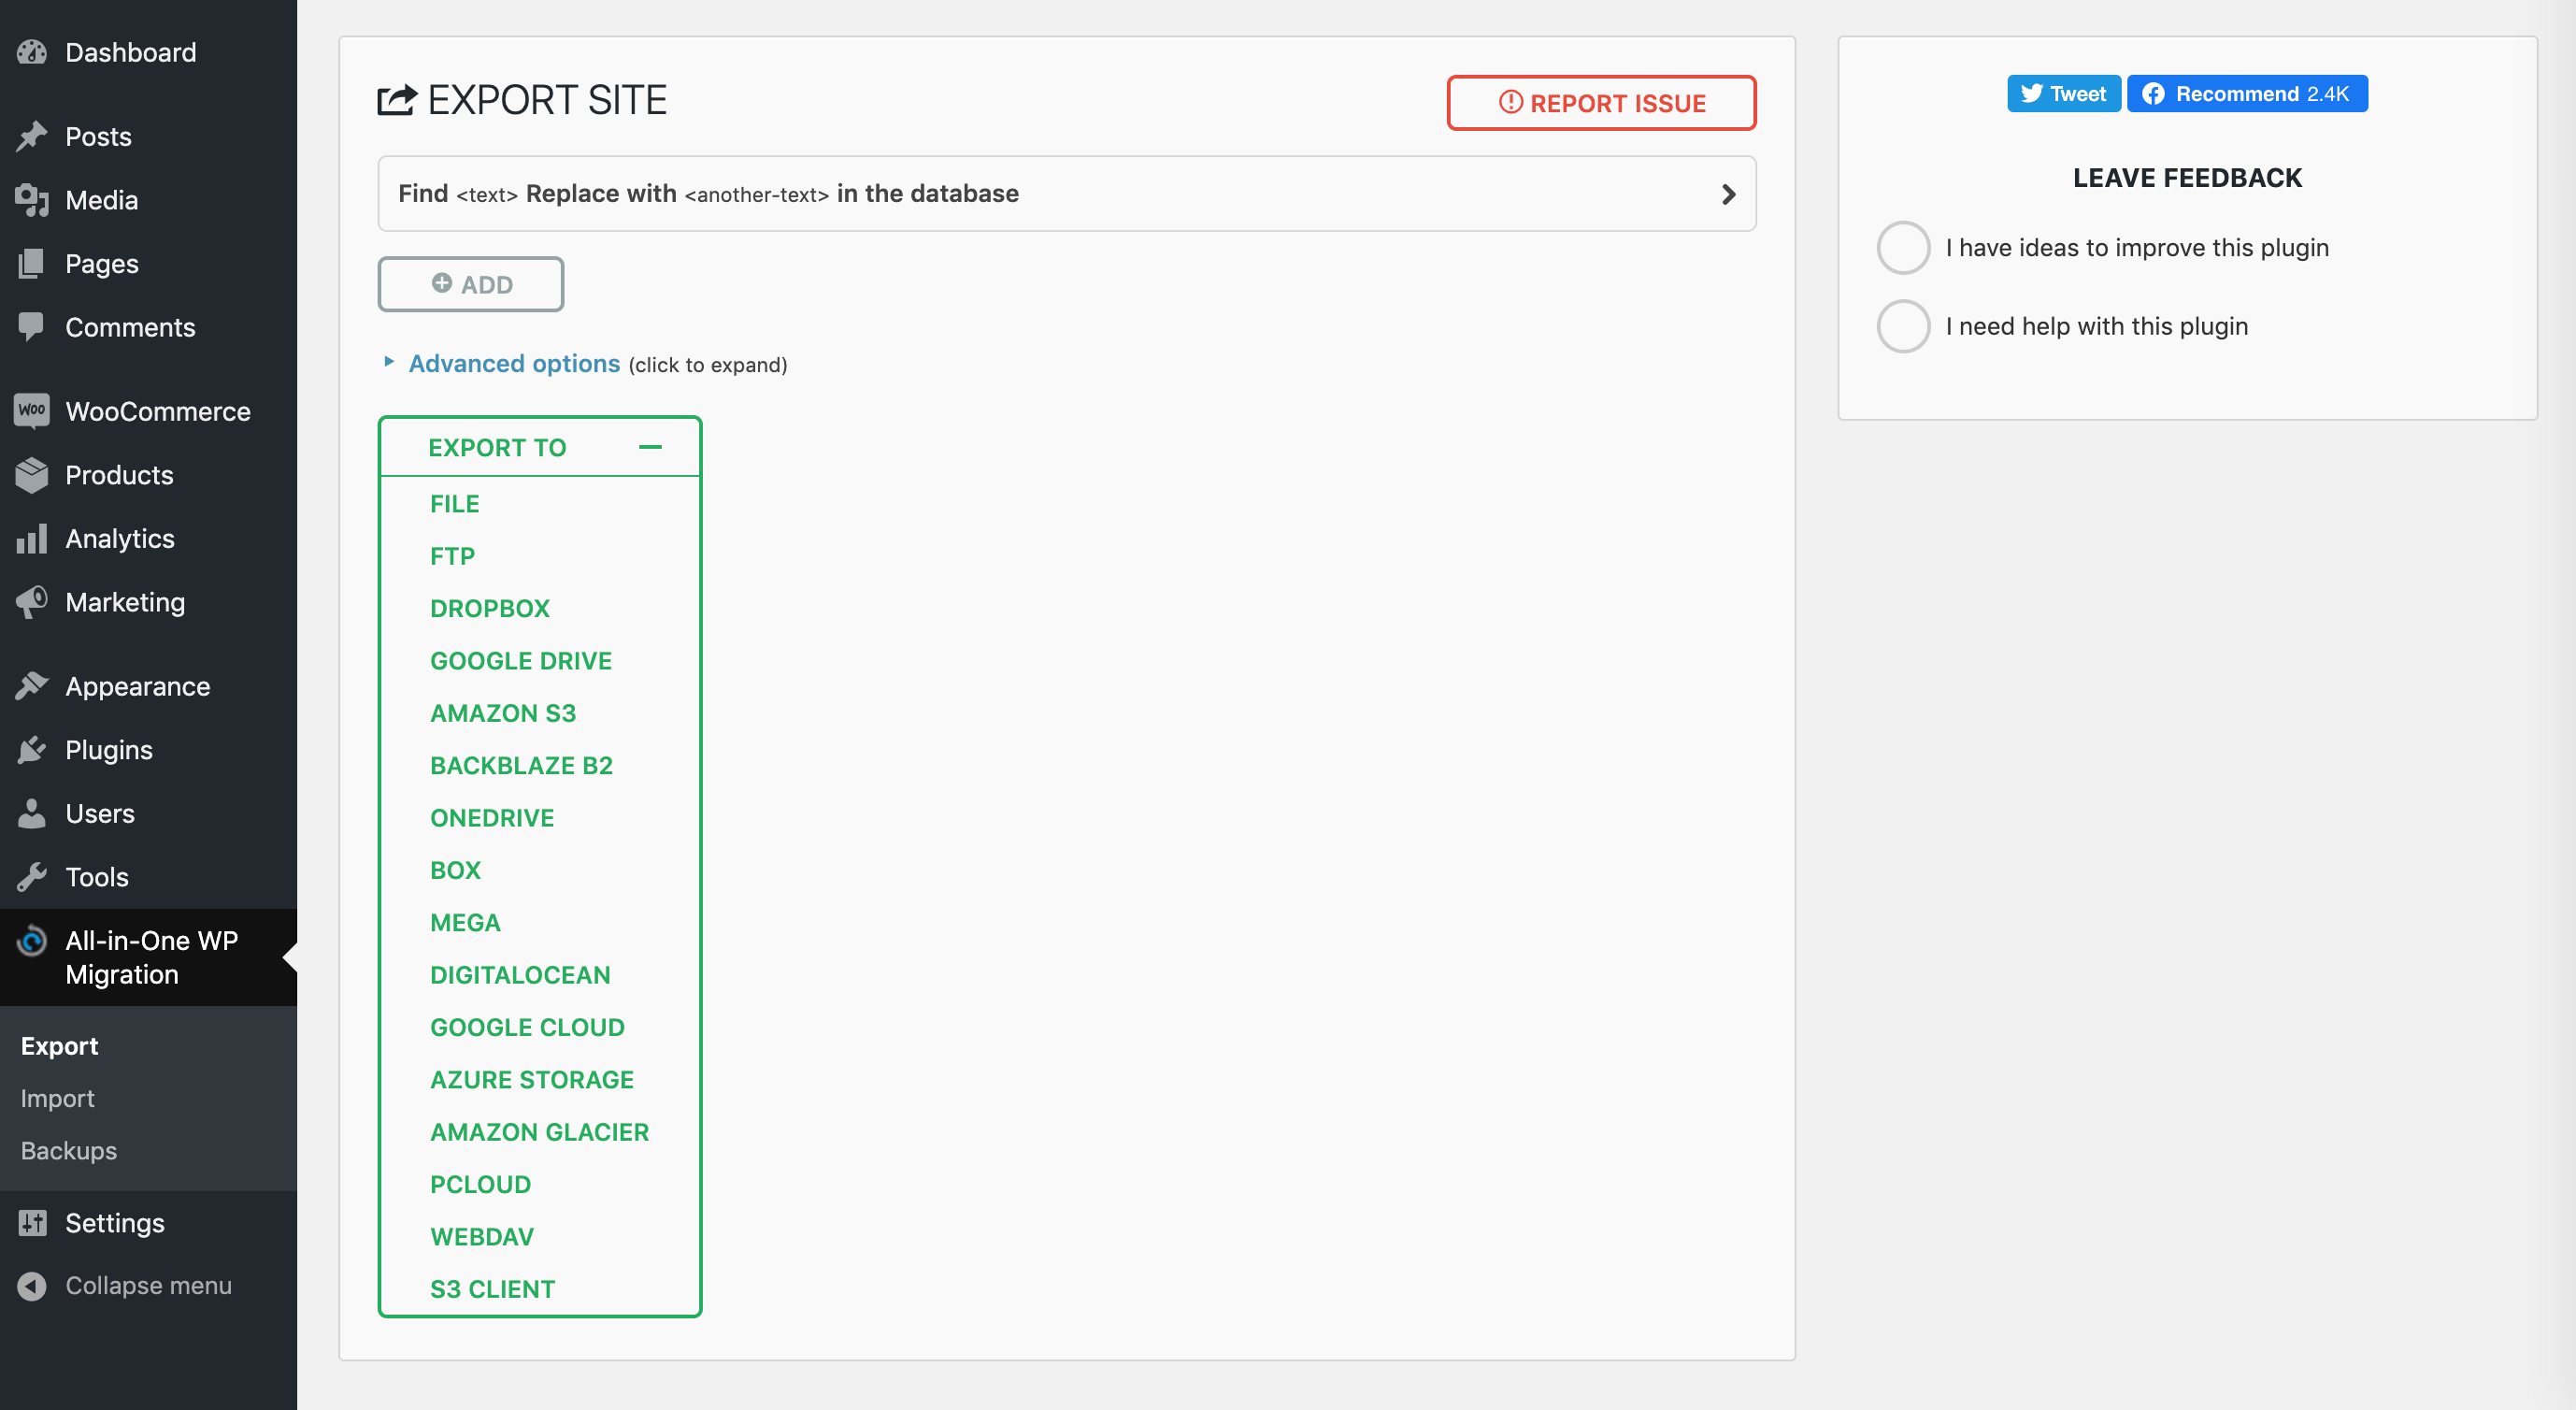Open the All-in-One WP Migration plugin icon
This screenshot has width=2576, height=1410.
click(33, 941)
